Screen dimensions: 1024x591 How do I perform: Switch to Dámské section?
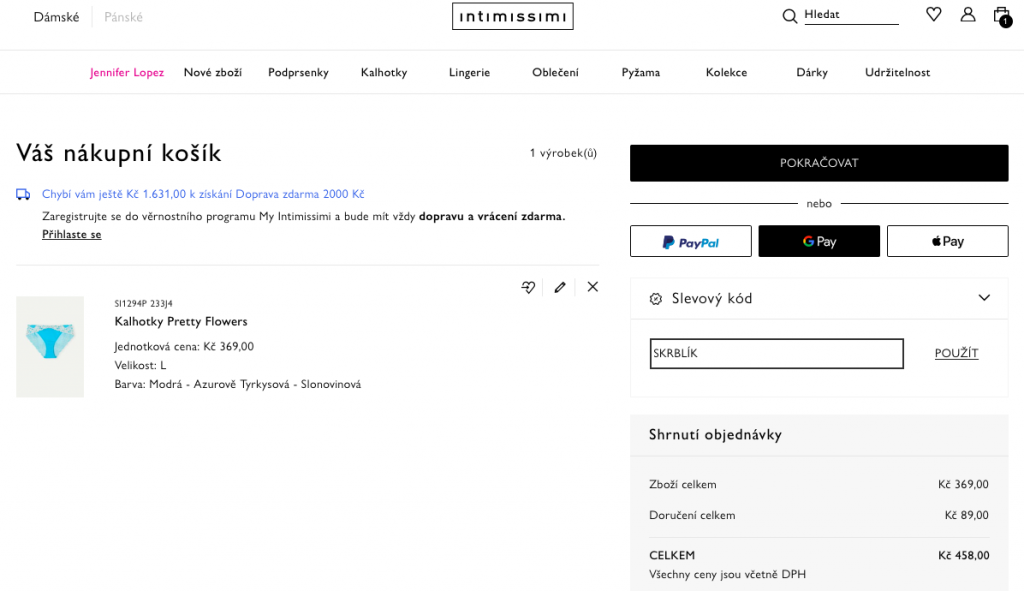point(56,17)
